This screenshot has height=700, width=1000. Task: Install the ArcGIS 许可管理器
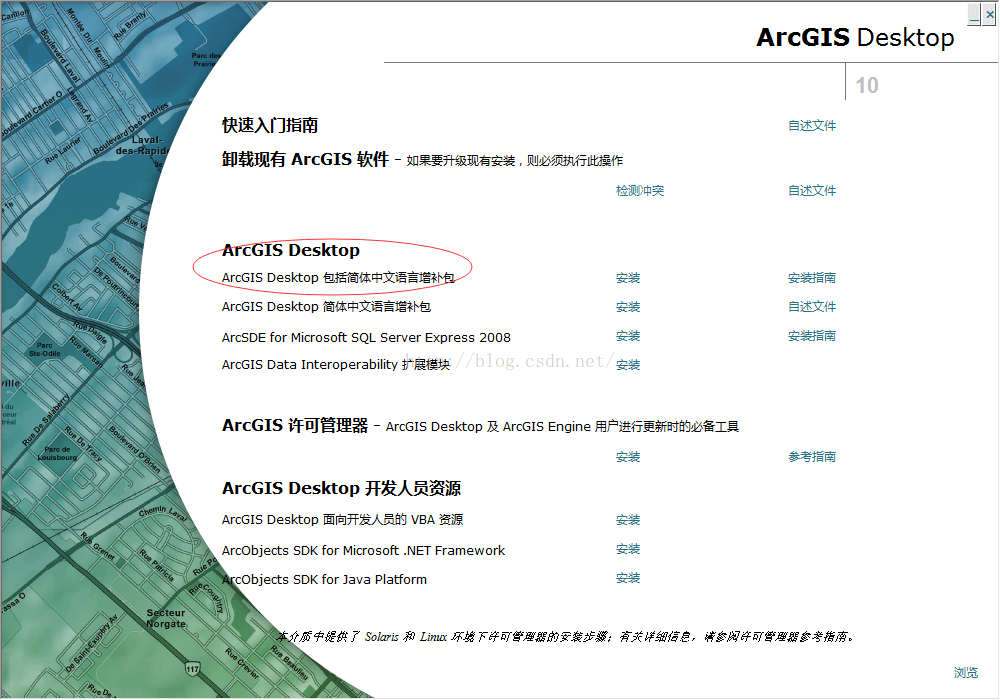click(628, 457)
